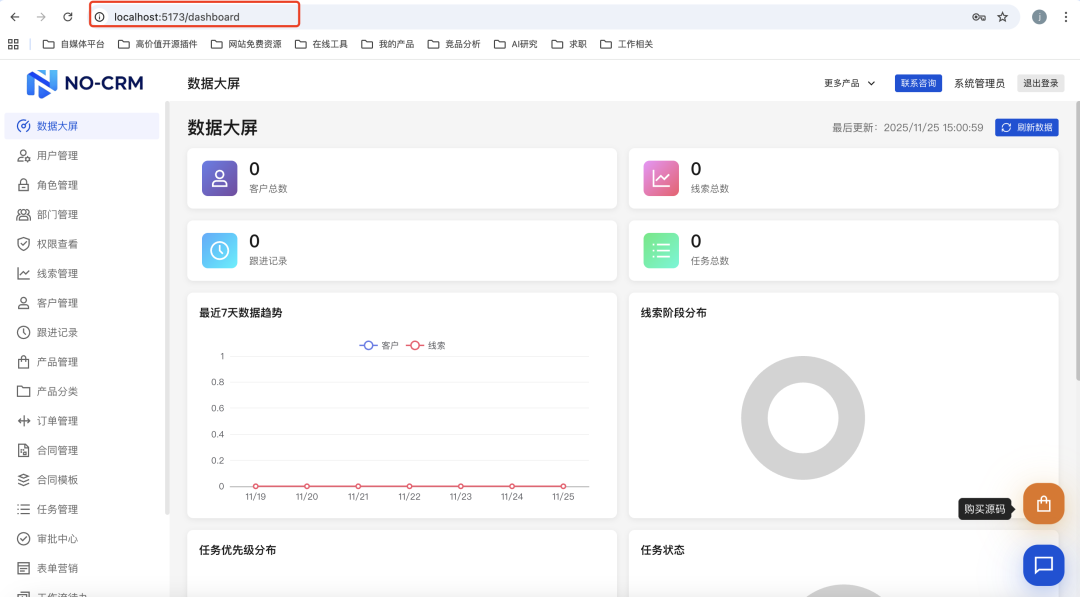The width and height of the screenshot is (1080, 597).
Task: Toggle the 客户 series in chart legend
Action: pyautogui.click(x=379, y=346)
